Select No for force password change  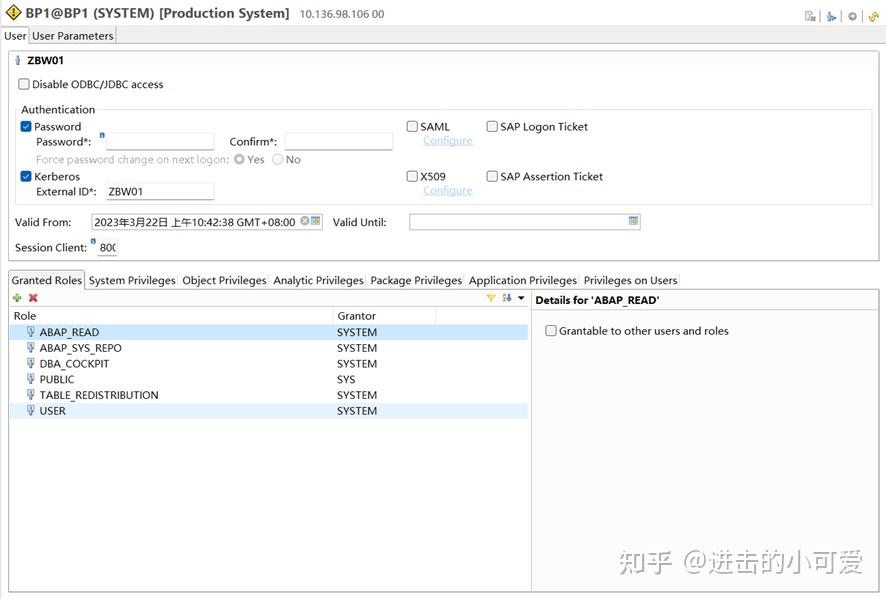coord(277,159)
